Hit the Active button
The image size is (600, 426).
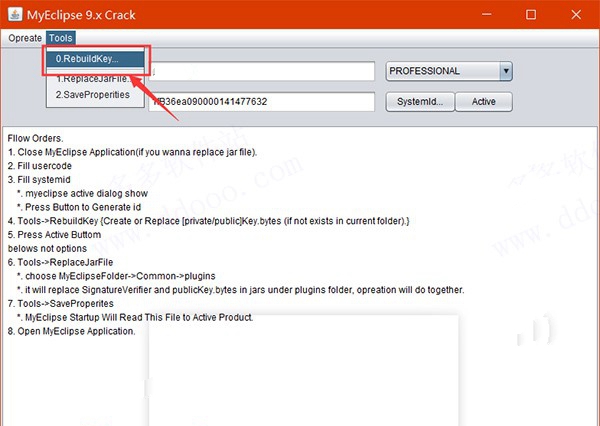tap(484, 101)
